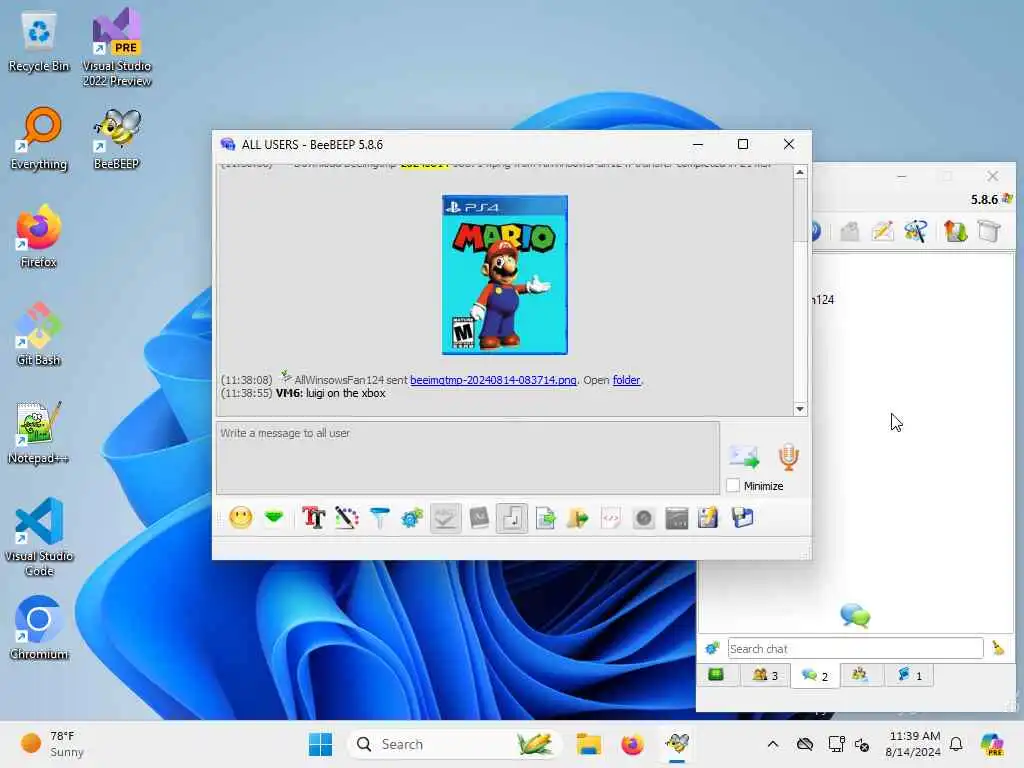Click the dark gray panel toolbar icon
The image size is (1024, 768).
pyautogui.click(x=677, y=518)
